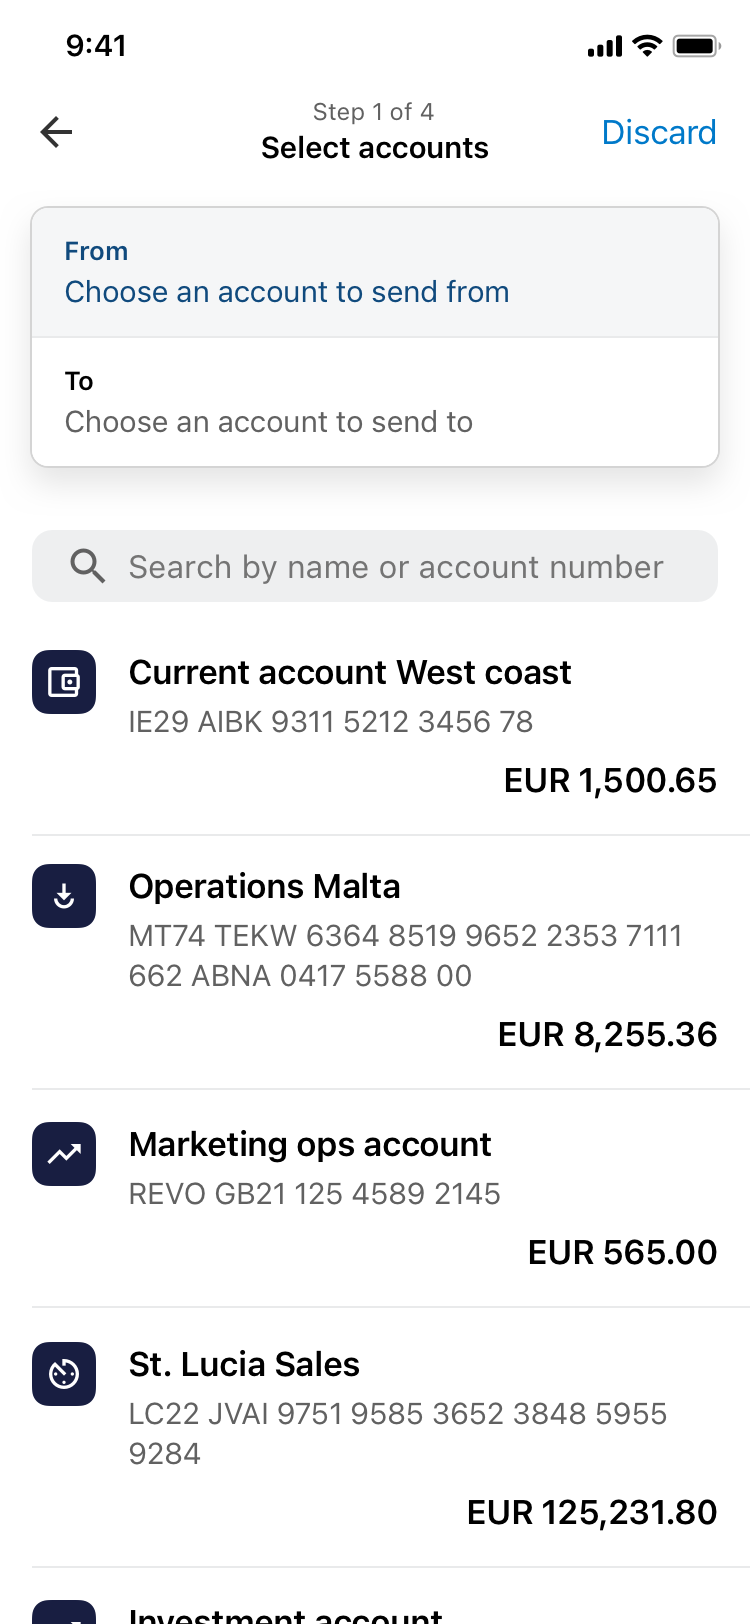Viewport: 750px width, 1624px height.
Task: Select the St. Lucia Sales account
Action: tap(244, 1365)
